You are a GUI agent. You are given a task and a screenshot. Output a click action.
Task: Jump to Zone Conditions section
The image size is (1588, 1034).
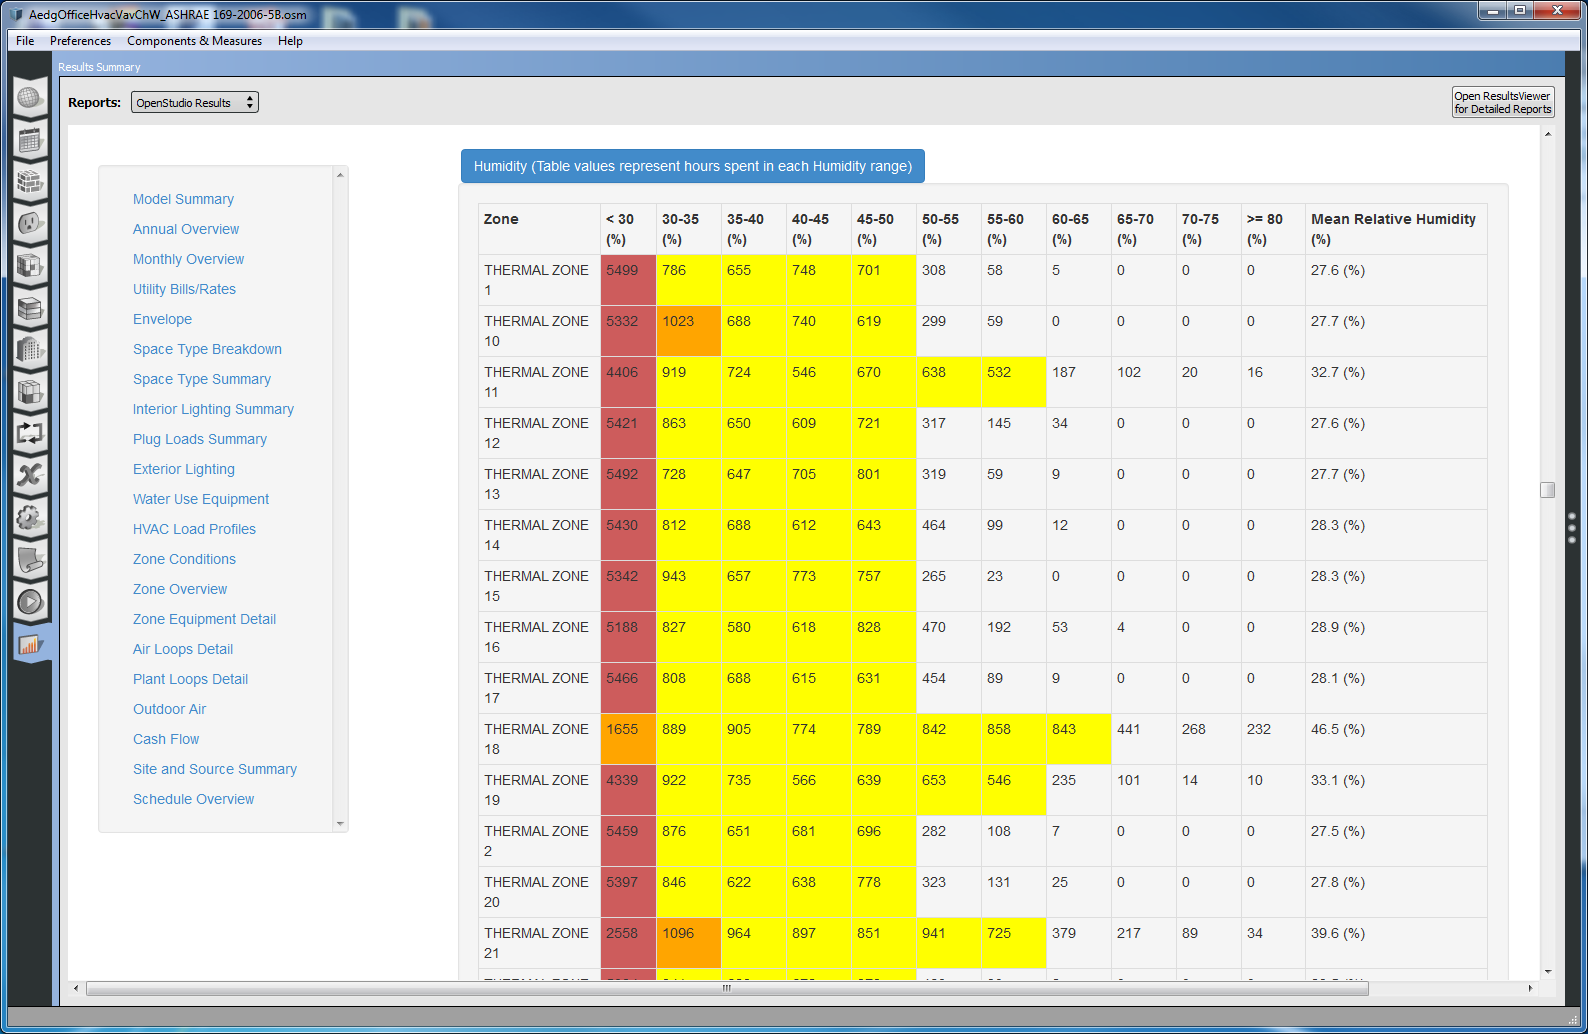click(x=184, y=559)
